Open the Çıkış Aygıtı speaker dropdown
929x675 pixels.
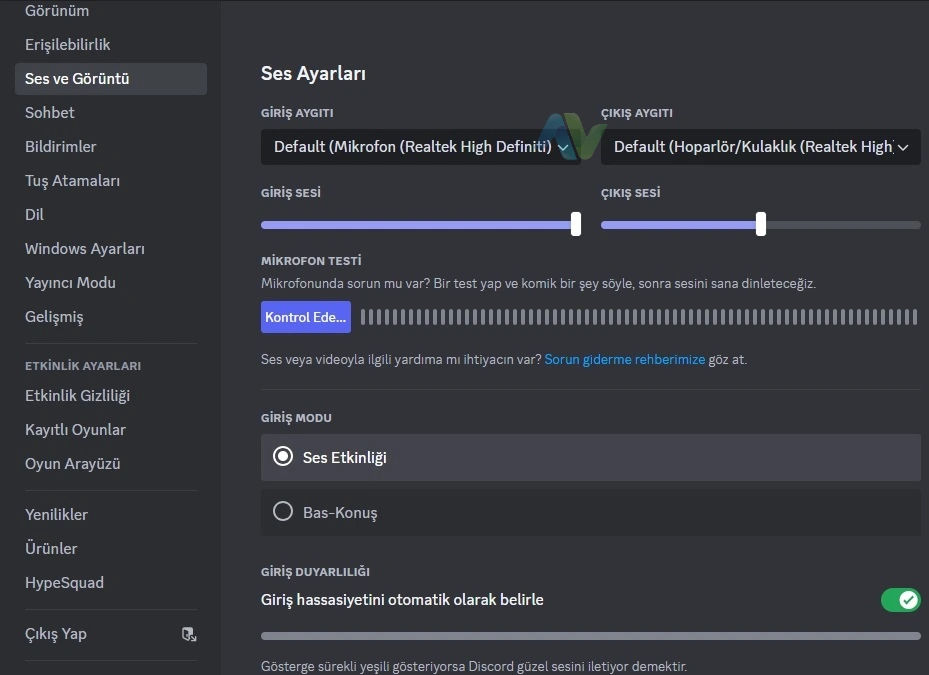[x=761, y=147]
